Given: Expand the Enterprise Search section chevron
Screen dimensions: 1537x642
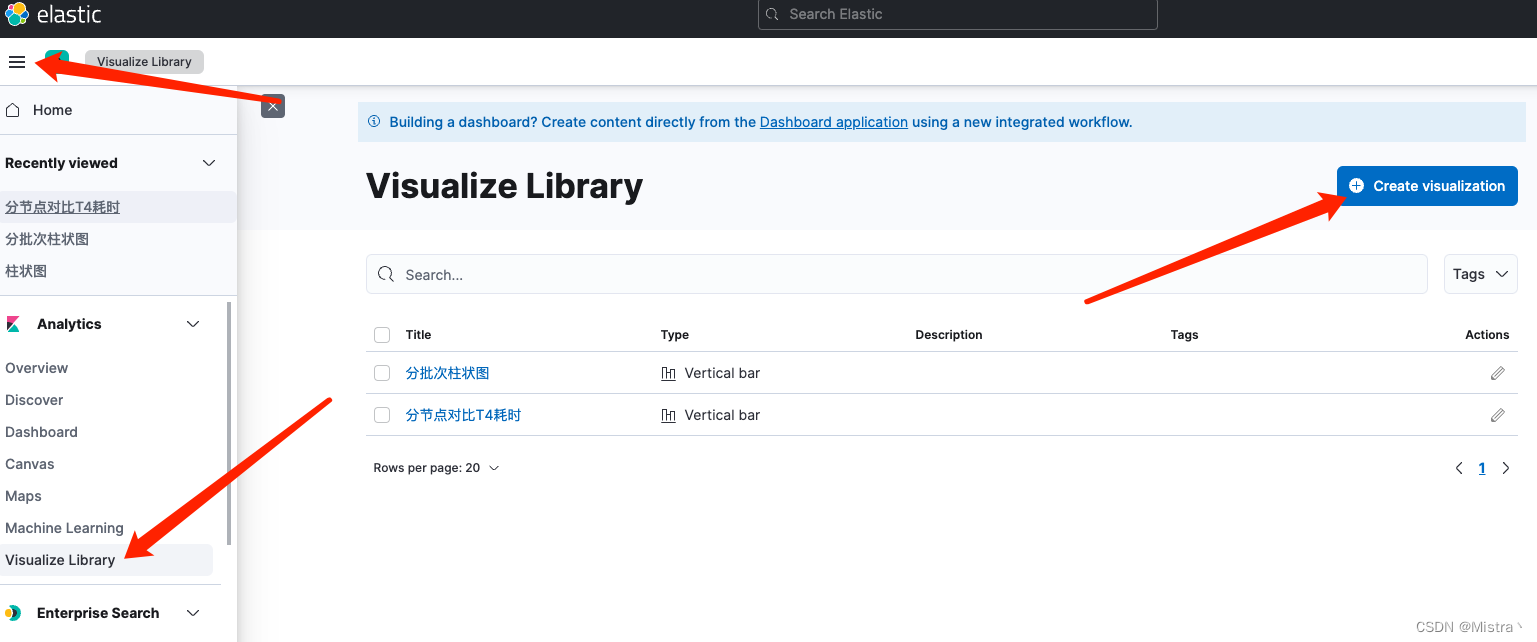Looking at the screenshot, I should pos(194,613).
